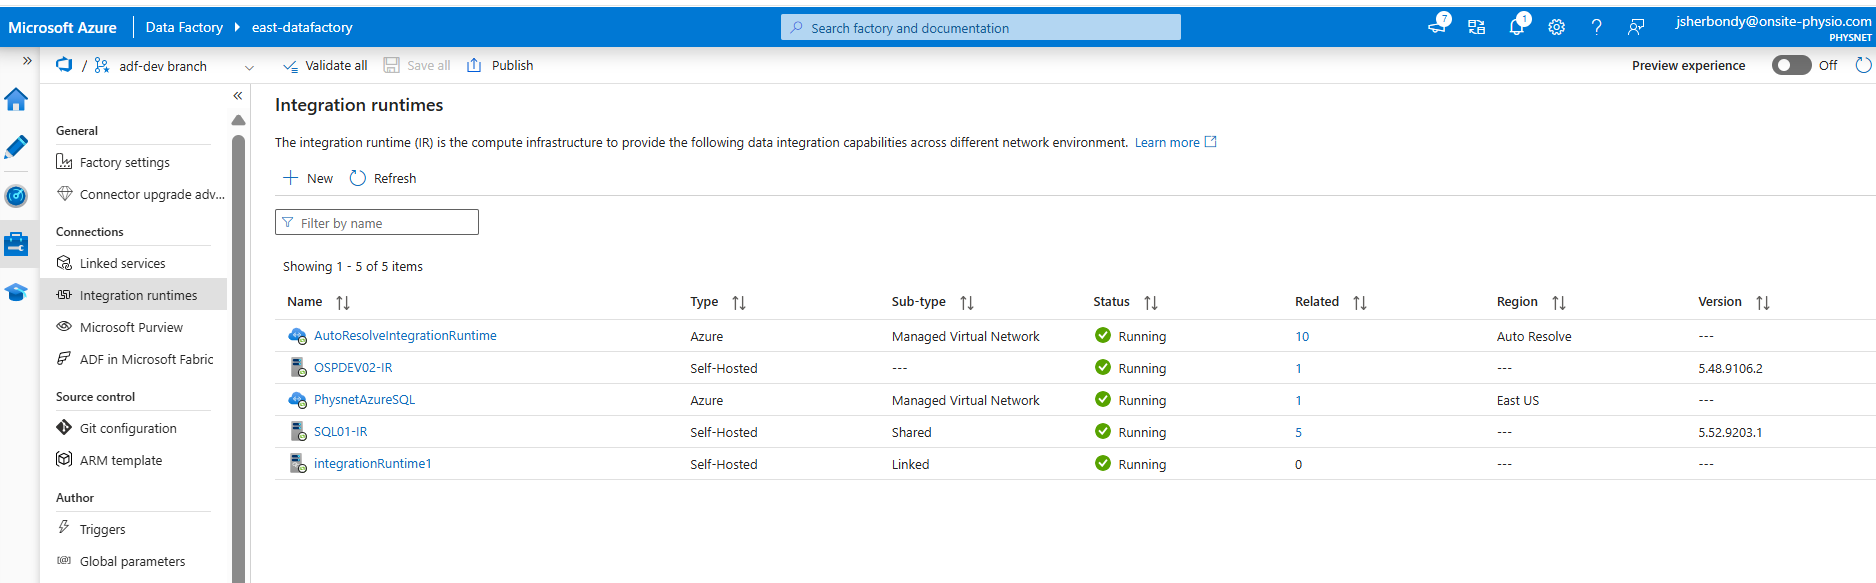This screenshot has height=583, width=1876.
Task: Toggle the Preview experience switch
Action: (1791, 65)
